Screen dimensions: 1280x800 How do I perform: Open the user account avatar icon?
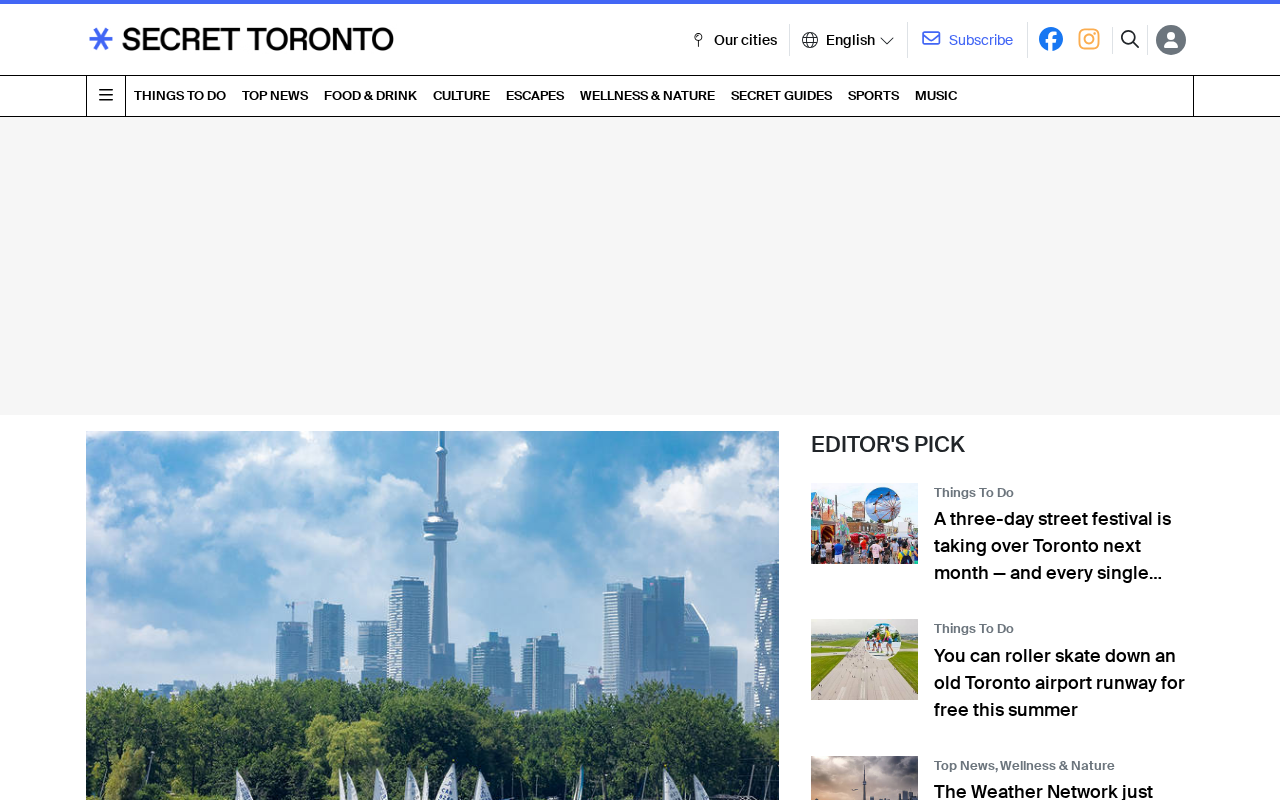[x=1171, y=40]
